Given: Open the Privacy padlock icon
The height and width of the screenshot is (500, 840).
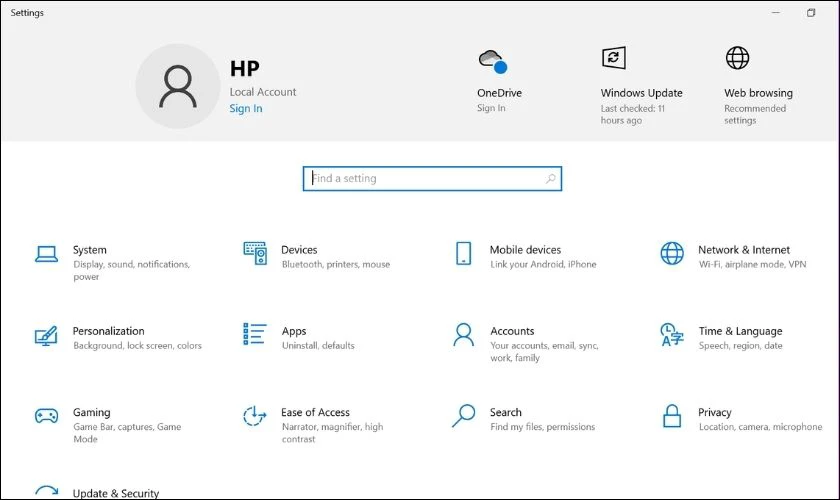Looking at the screenshot, I should (x=672, y=416).
